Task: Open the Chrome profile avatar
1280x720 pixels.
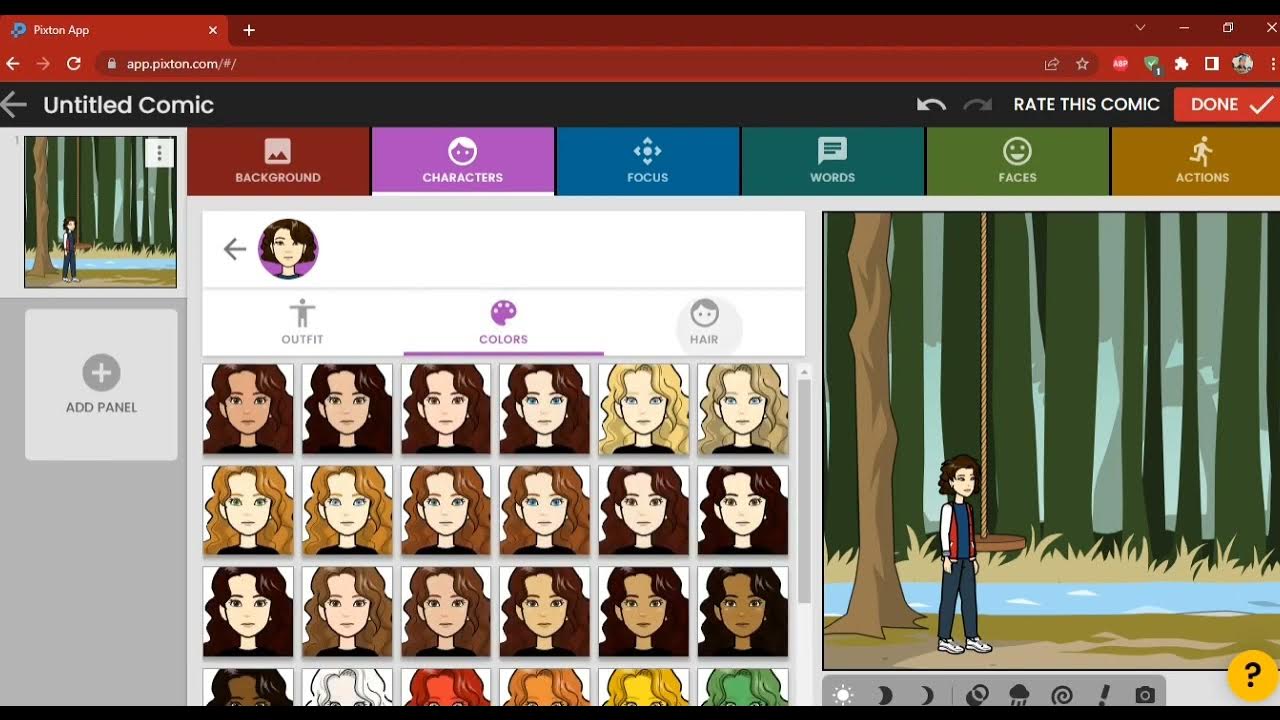Action: coord(1243,64)
